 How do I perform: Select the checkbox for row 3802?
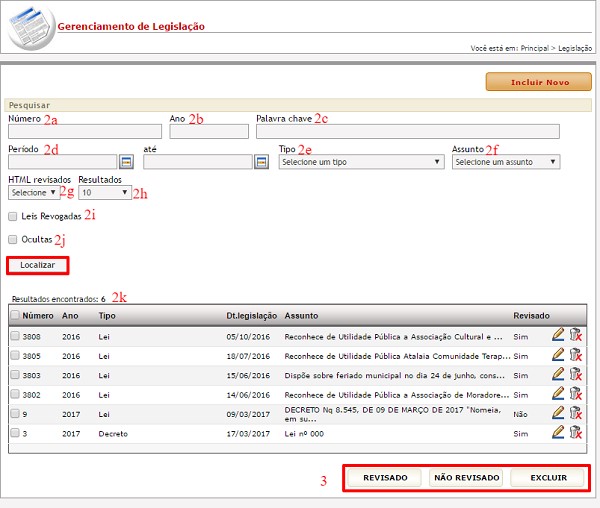[x=15, y=394]
